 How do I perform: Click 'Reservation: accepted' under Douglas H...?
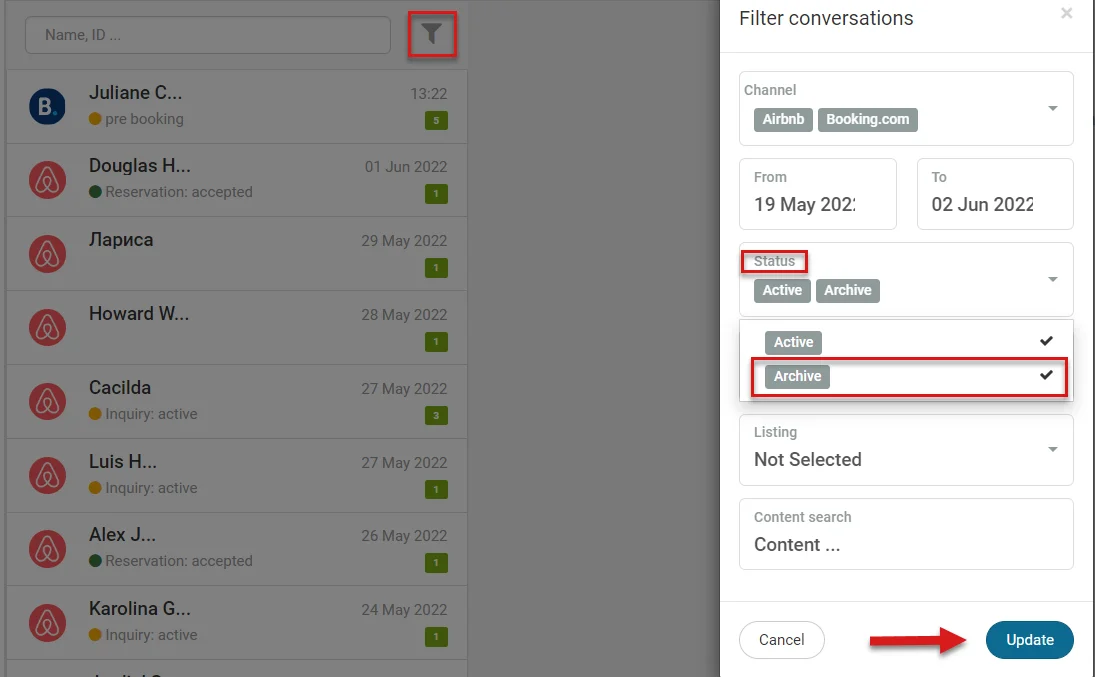179,192
